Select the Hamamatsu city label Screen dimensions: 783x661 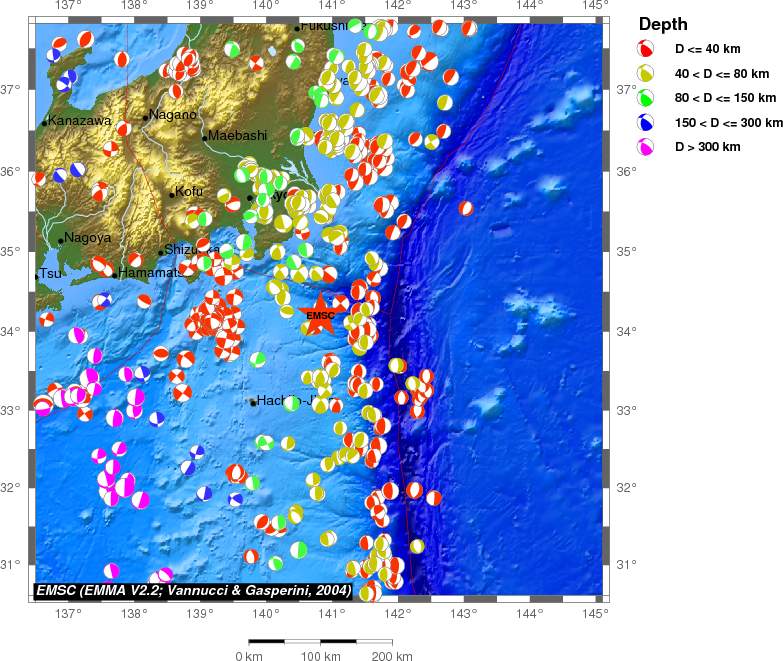point(150,273)
